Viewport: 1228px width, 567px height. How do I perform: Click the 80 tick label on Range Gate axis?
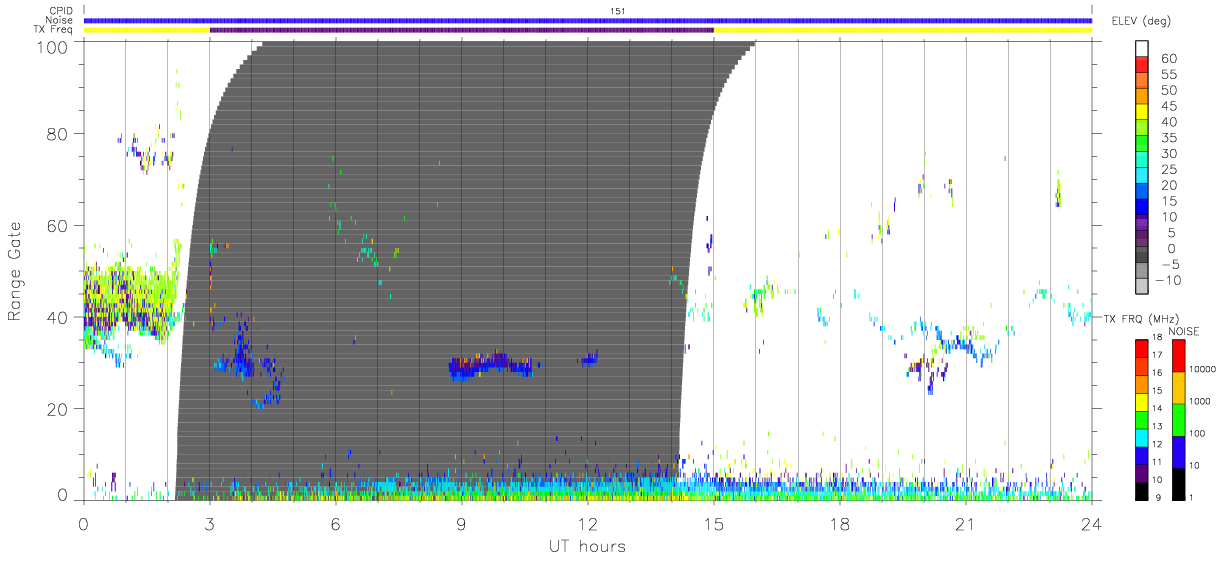point(58,134)
